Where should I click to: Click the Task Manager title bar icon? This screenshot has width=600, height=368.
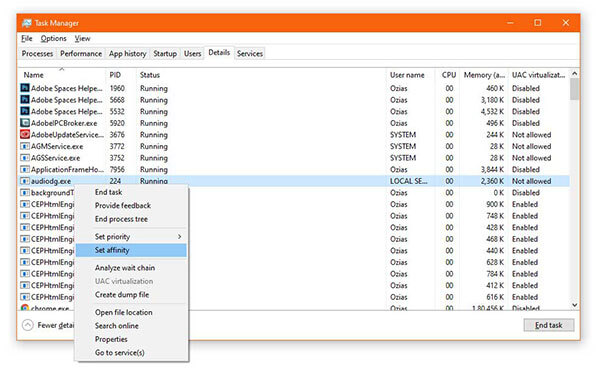[x=27, y=23]
